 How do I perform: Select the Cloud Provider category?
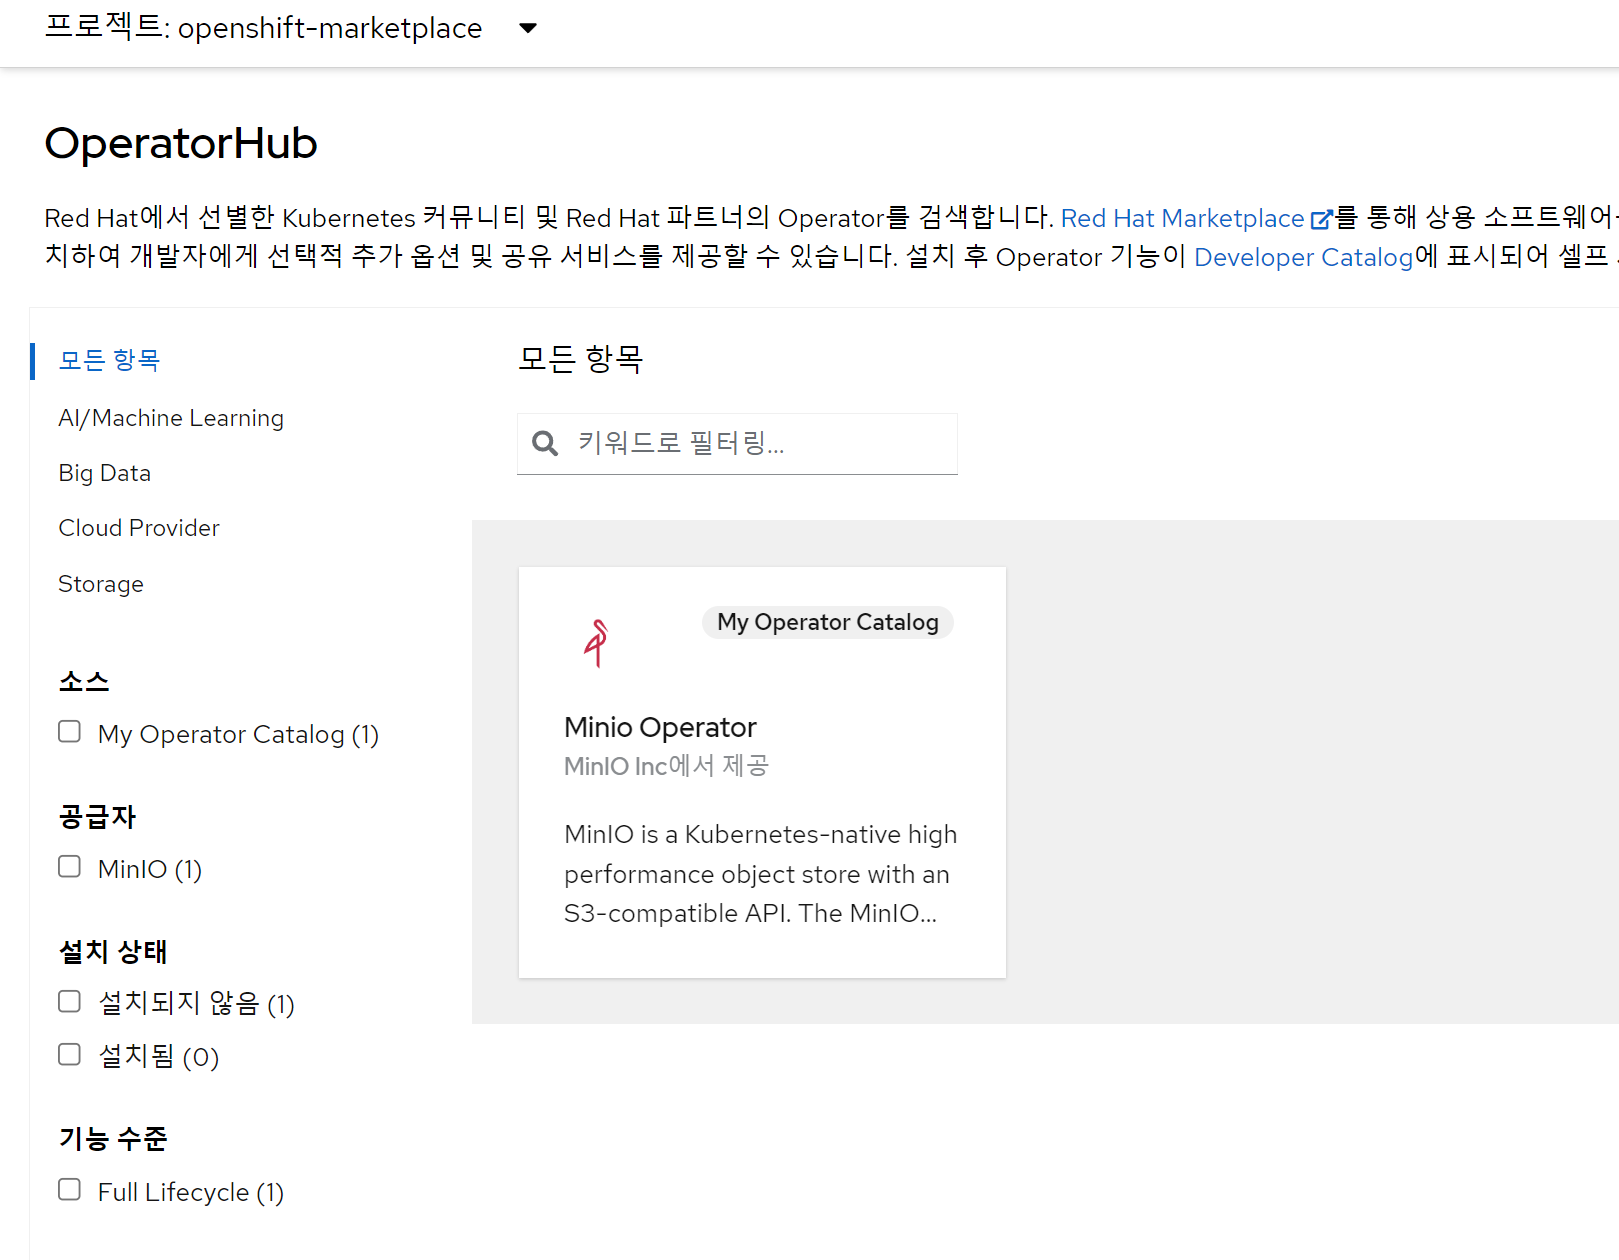pos(139,528)
